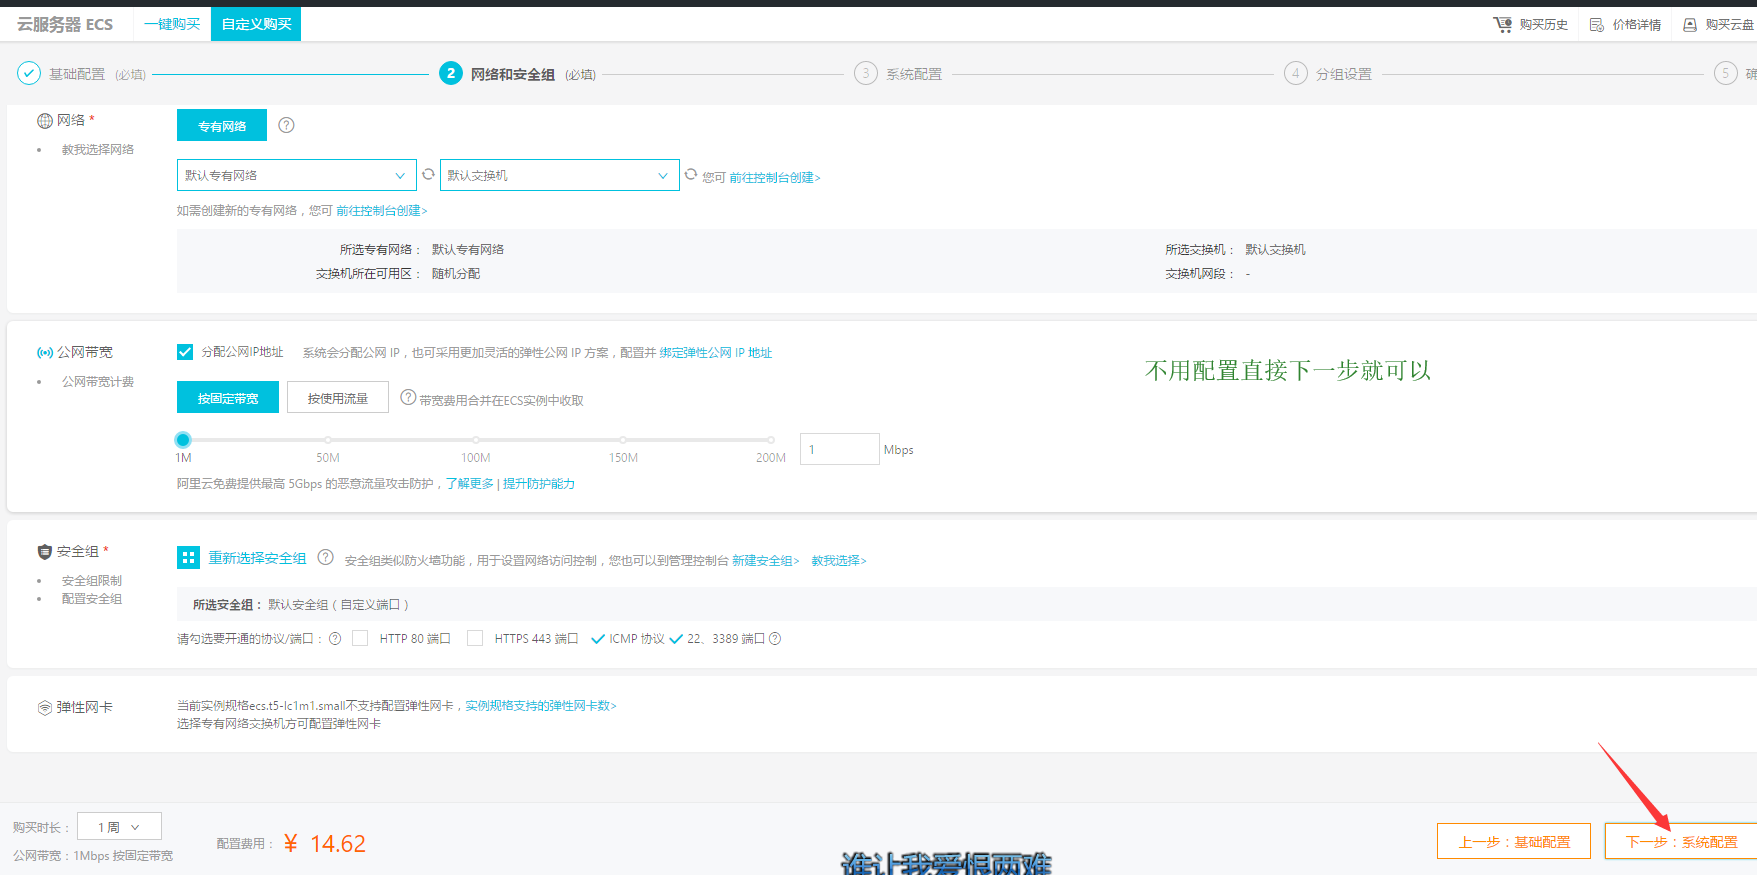The height and width of the screenshot is (875, 1757).
Task: Open 新建安全组 link
Action: pos(766,560)
